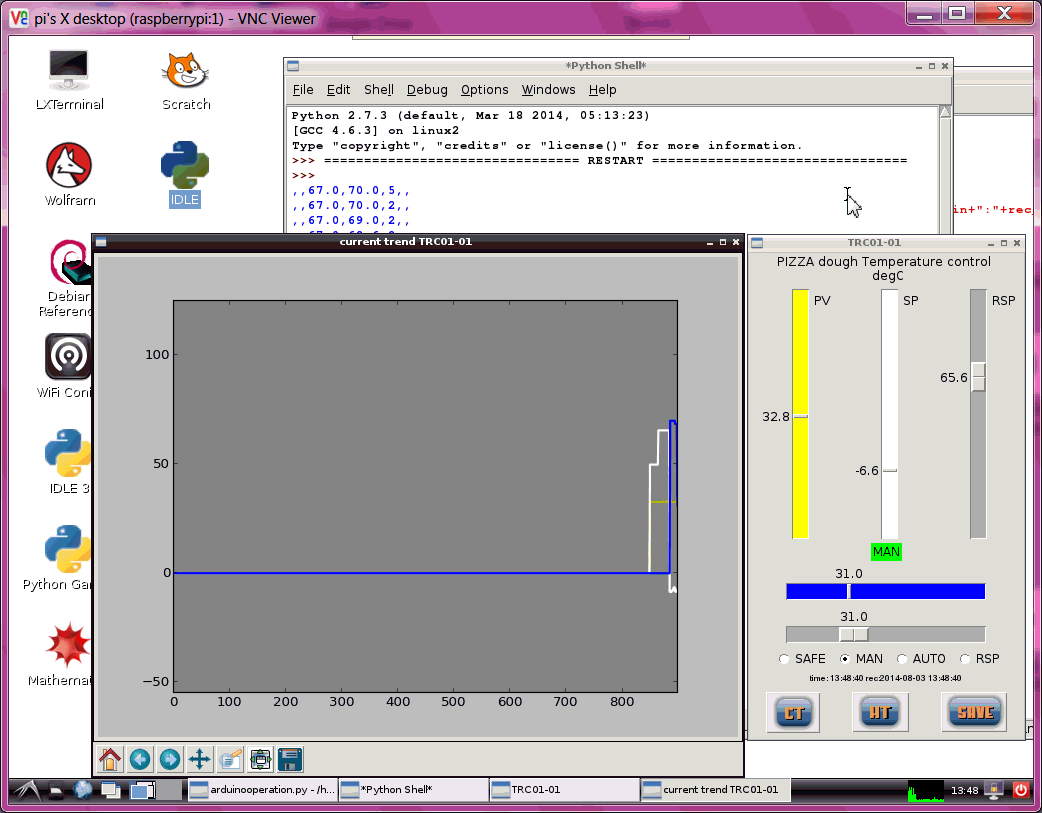
Task: Go back to the previous plot view
Action: click(140, 760)
